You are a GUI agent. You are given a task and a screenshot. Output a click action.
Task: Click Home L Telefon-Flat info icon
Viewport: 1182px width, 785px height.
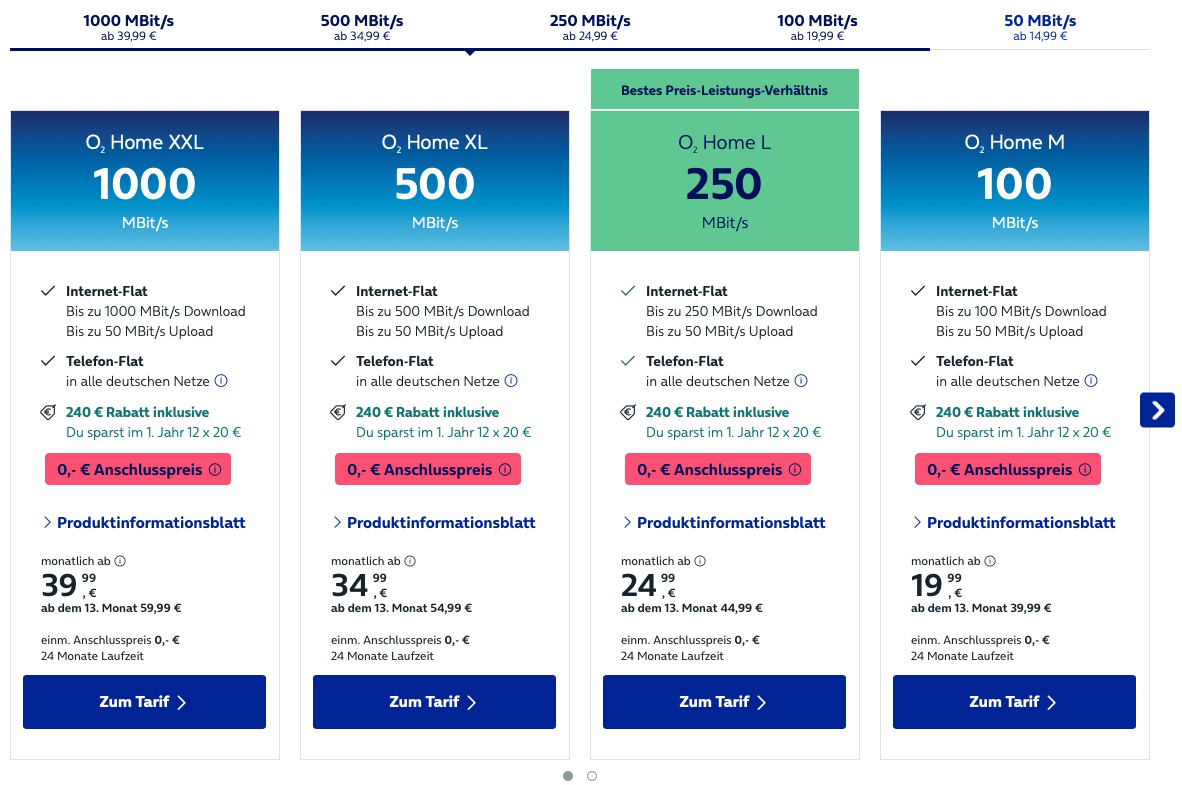click(x=801, y=381)
